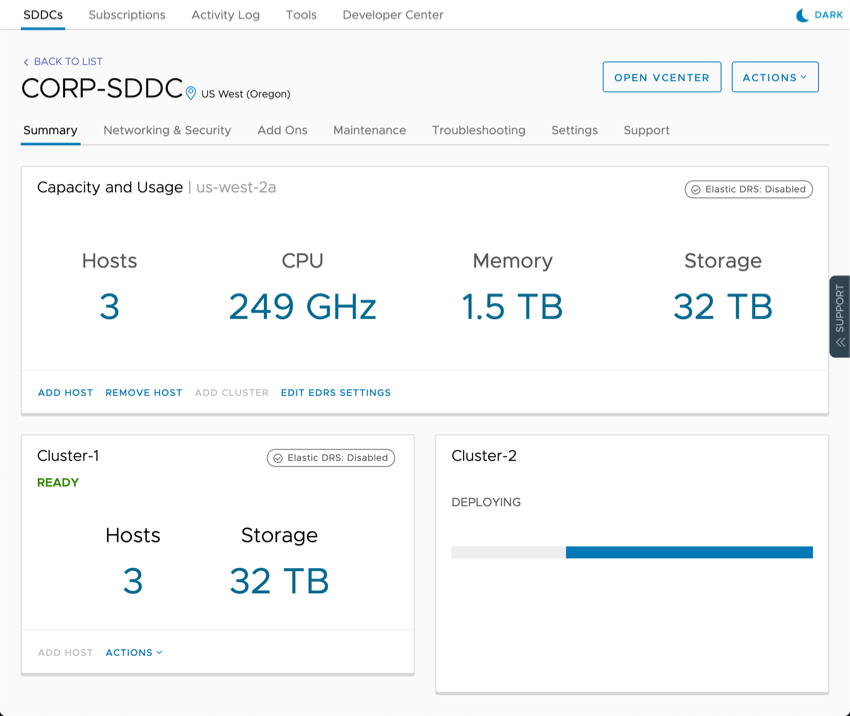Click the Elastic DRS checkmark badge in Capacity and Usage
850x716 pixels.
697,189
